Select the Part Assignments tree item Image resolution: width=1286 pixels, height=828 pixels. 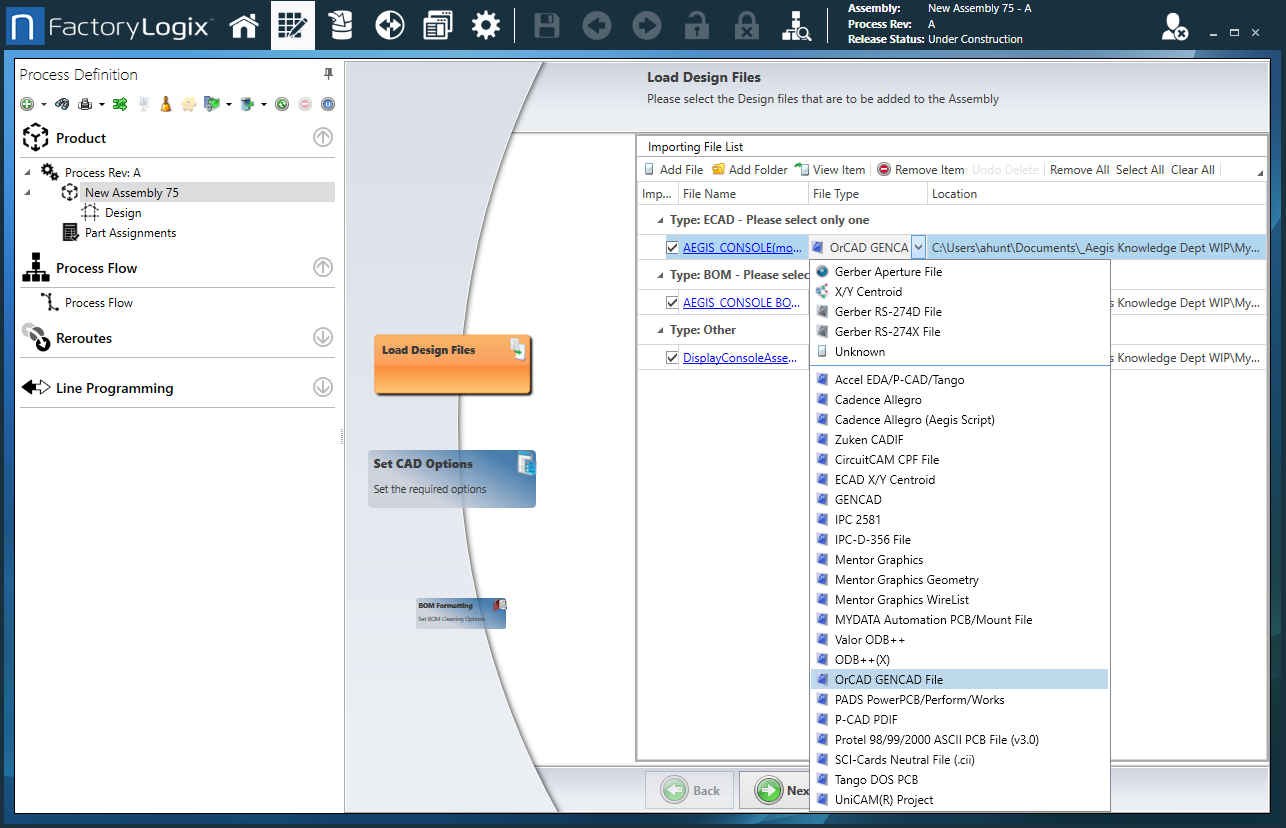pyautogui.click(x=130, y=233)
